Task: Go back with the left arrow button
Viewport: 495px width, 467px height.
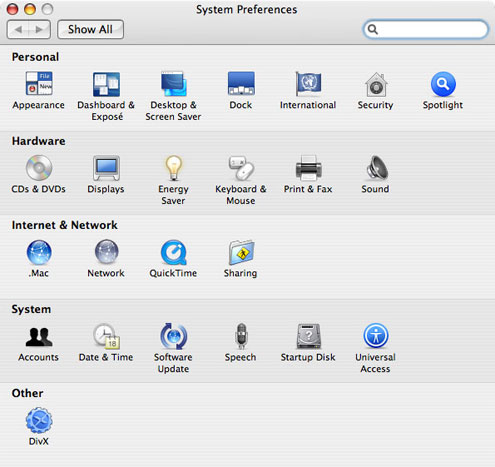Action: point(18,29)
